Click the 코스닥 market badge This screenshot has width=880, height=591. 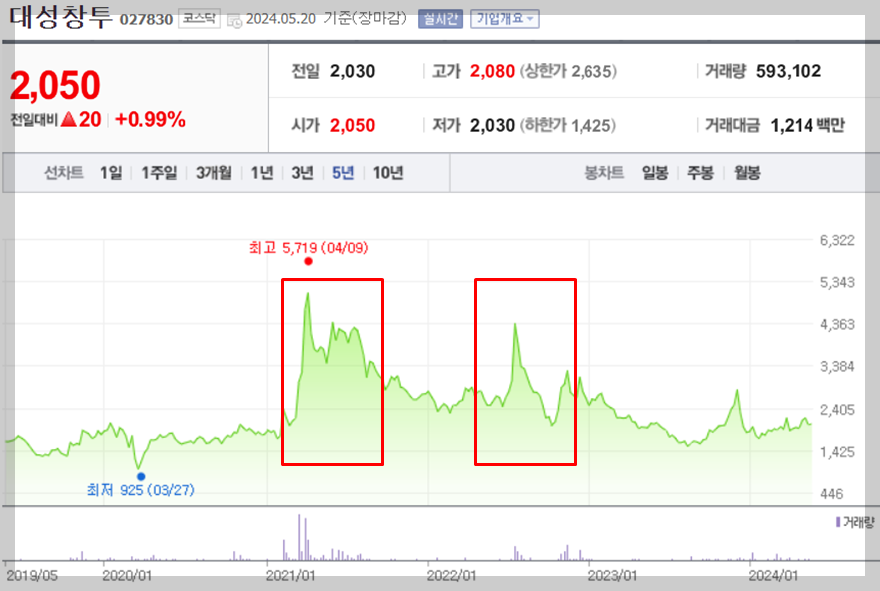click(199, 19)
